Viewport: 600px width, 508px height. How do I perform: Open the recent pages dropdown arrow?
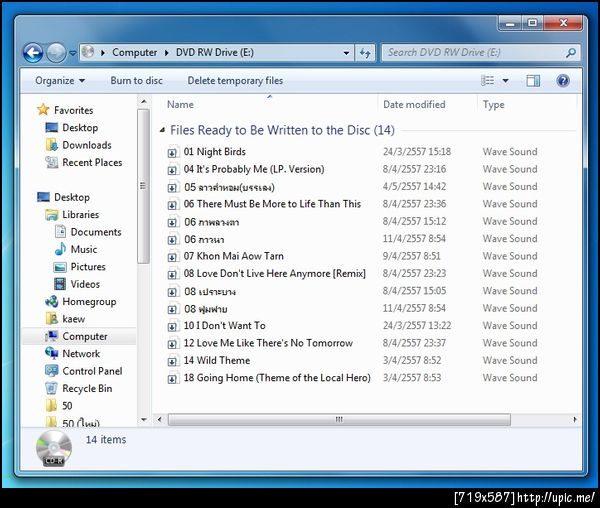point(72,53)
